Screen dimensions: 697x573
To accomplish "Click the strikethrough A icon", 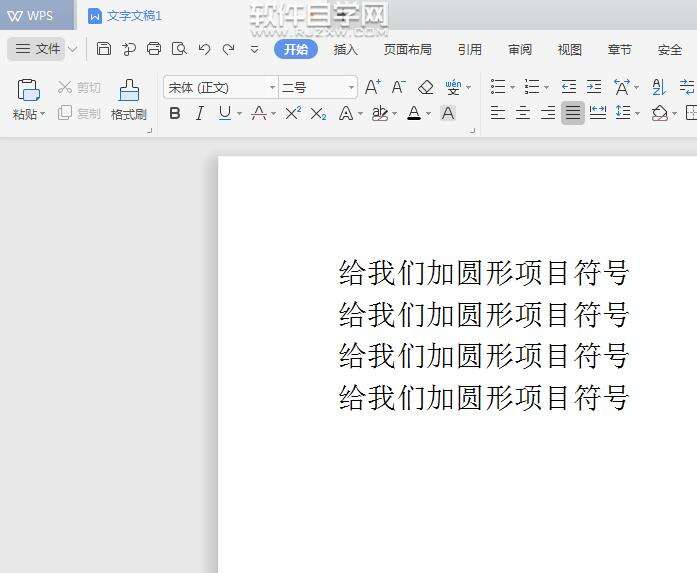I will coord(259,113).
